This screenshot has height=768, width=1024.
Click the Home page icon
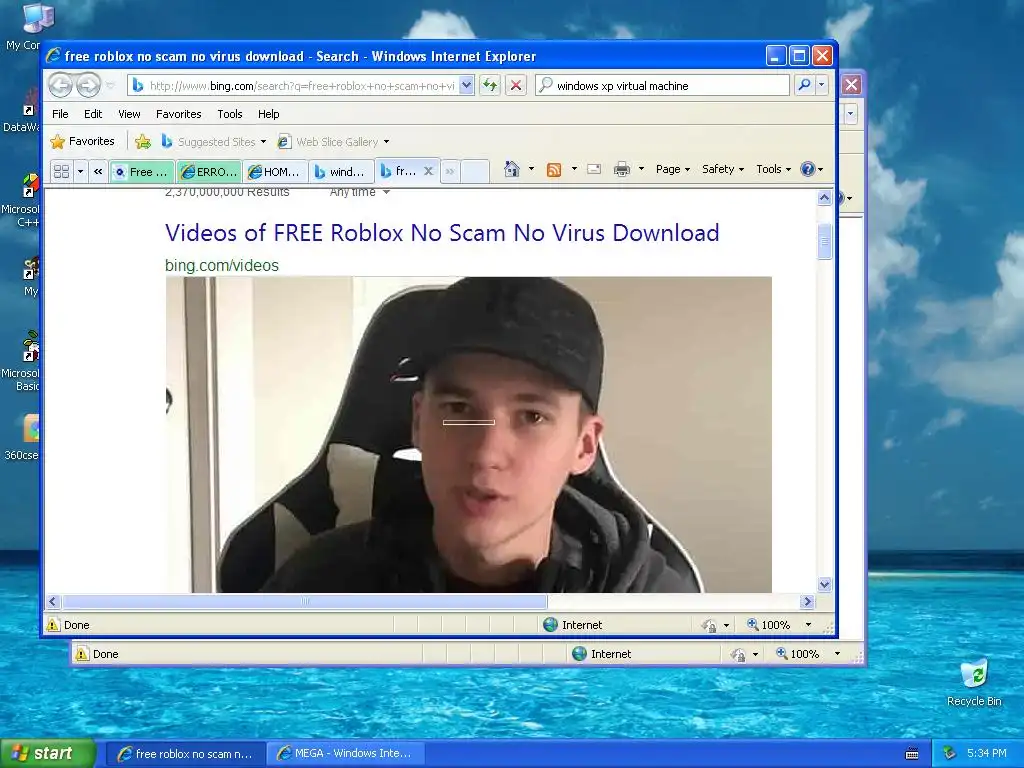511,169
